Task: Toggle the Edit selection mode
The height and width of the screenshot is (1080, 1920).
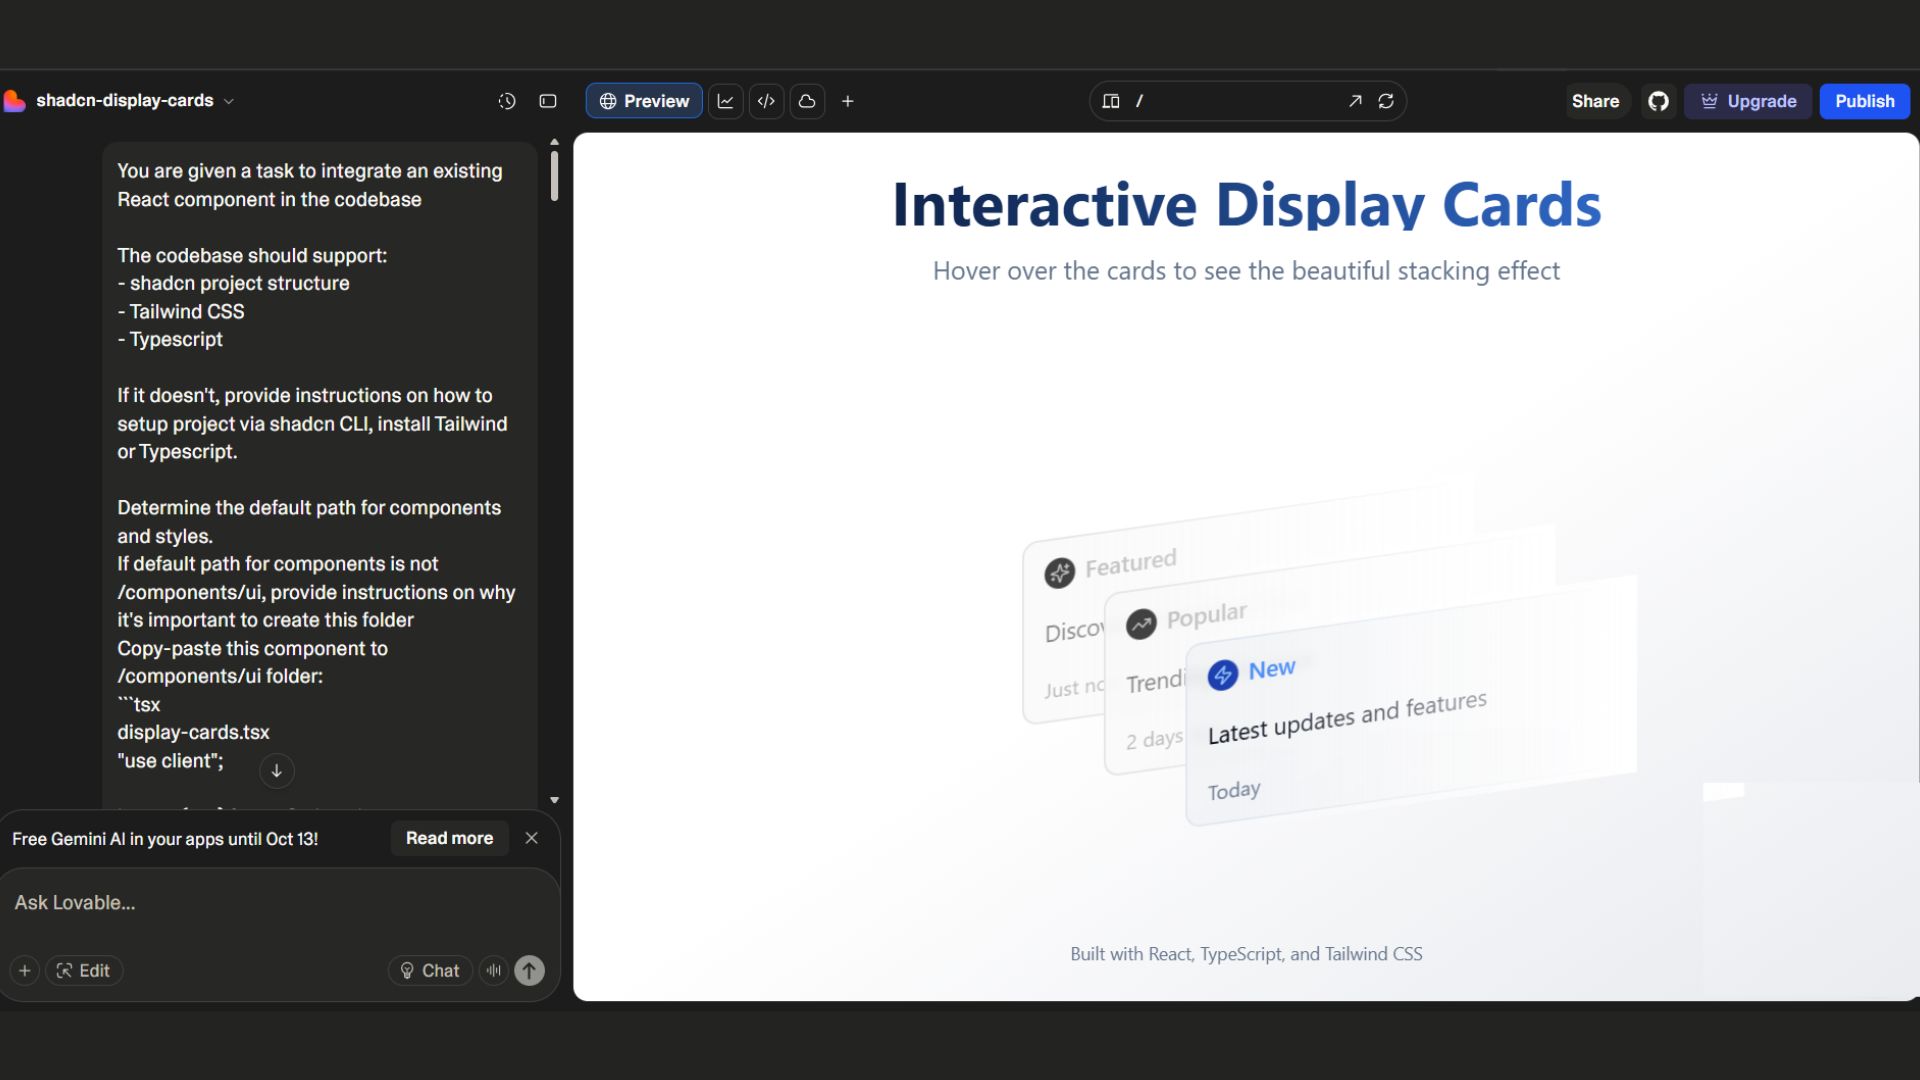Action: coord(84,970)
